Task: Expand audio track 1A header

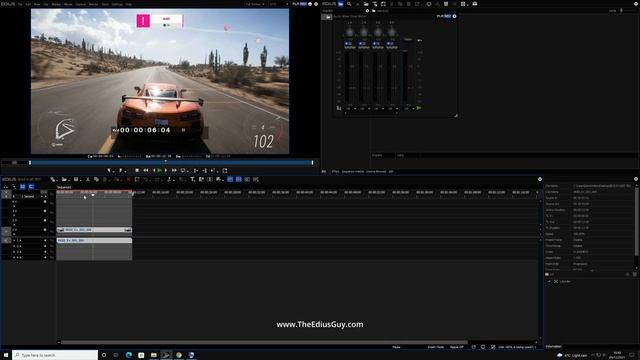Action: [14, 240]
